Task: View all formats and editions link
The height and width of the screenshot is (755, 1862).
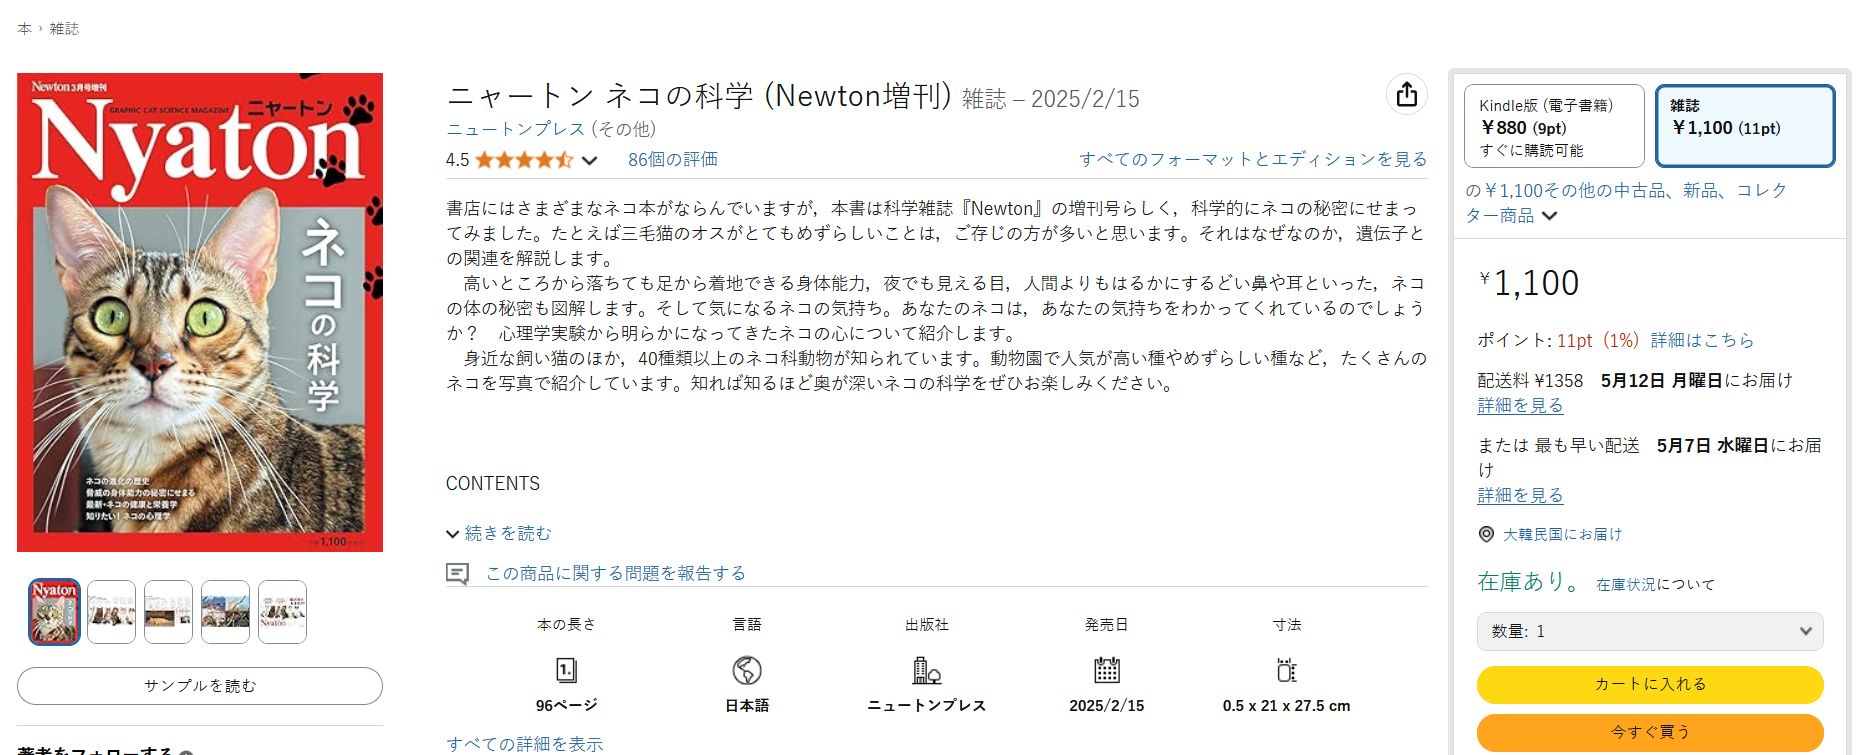Action: click(x=1253, y=160)
